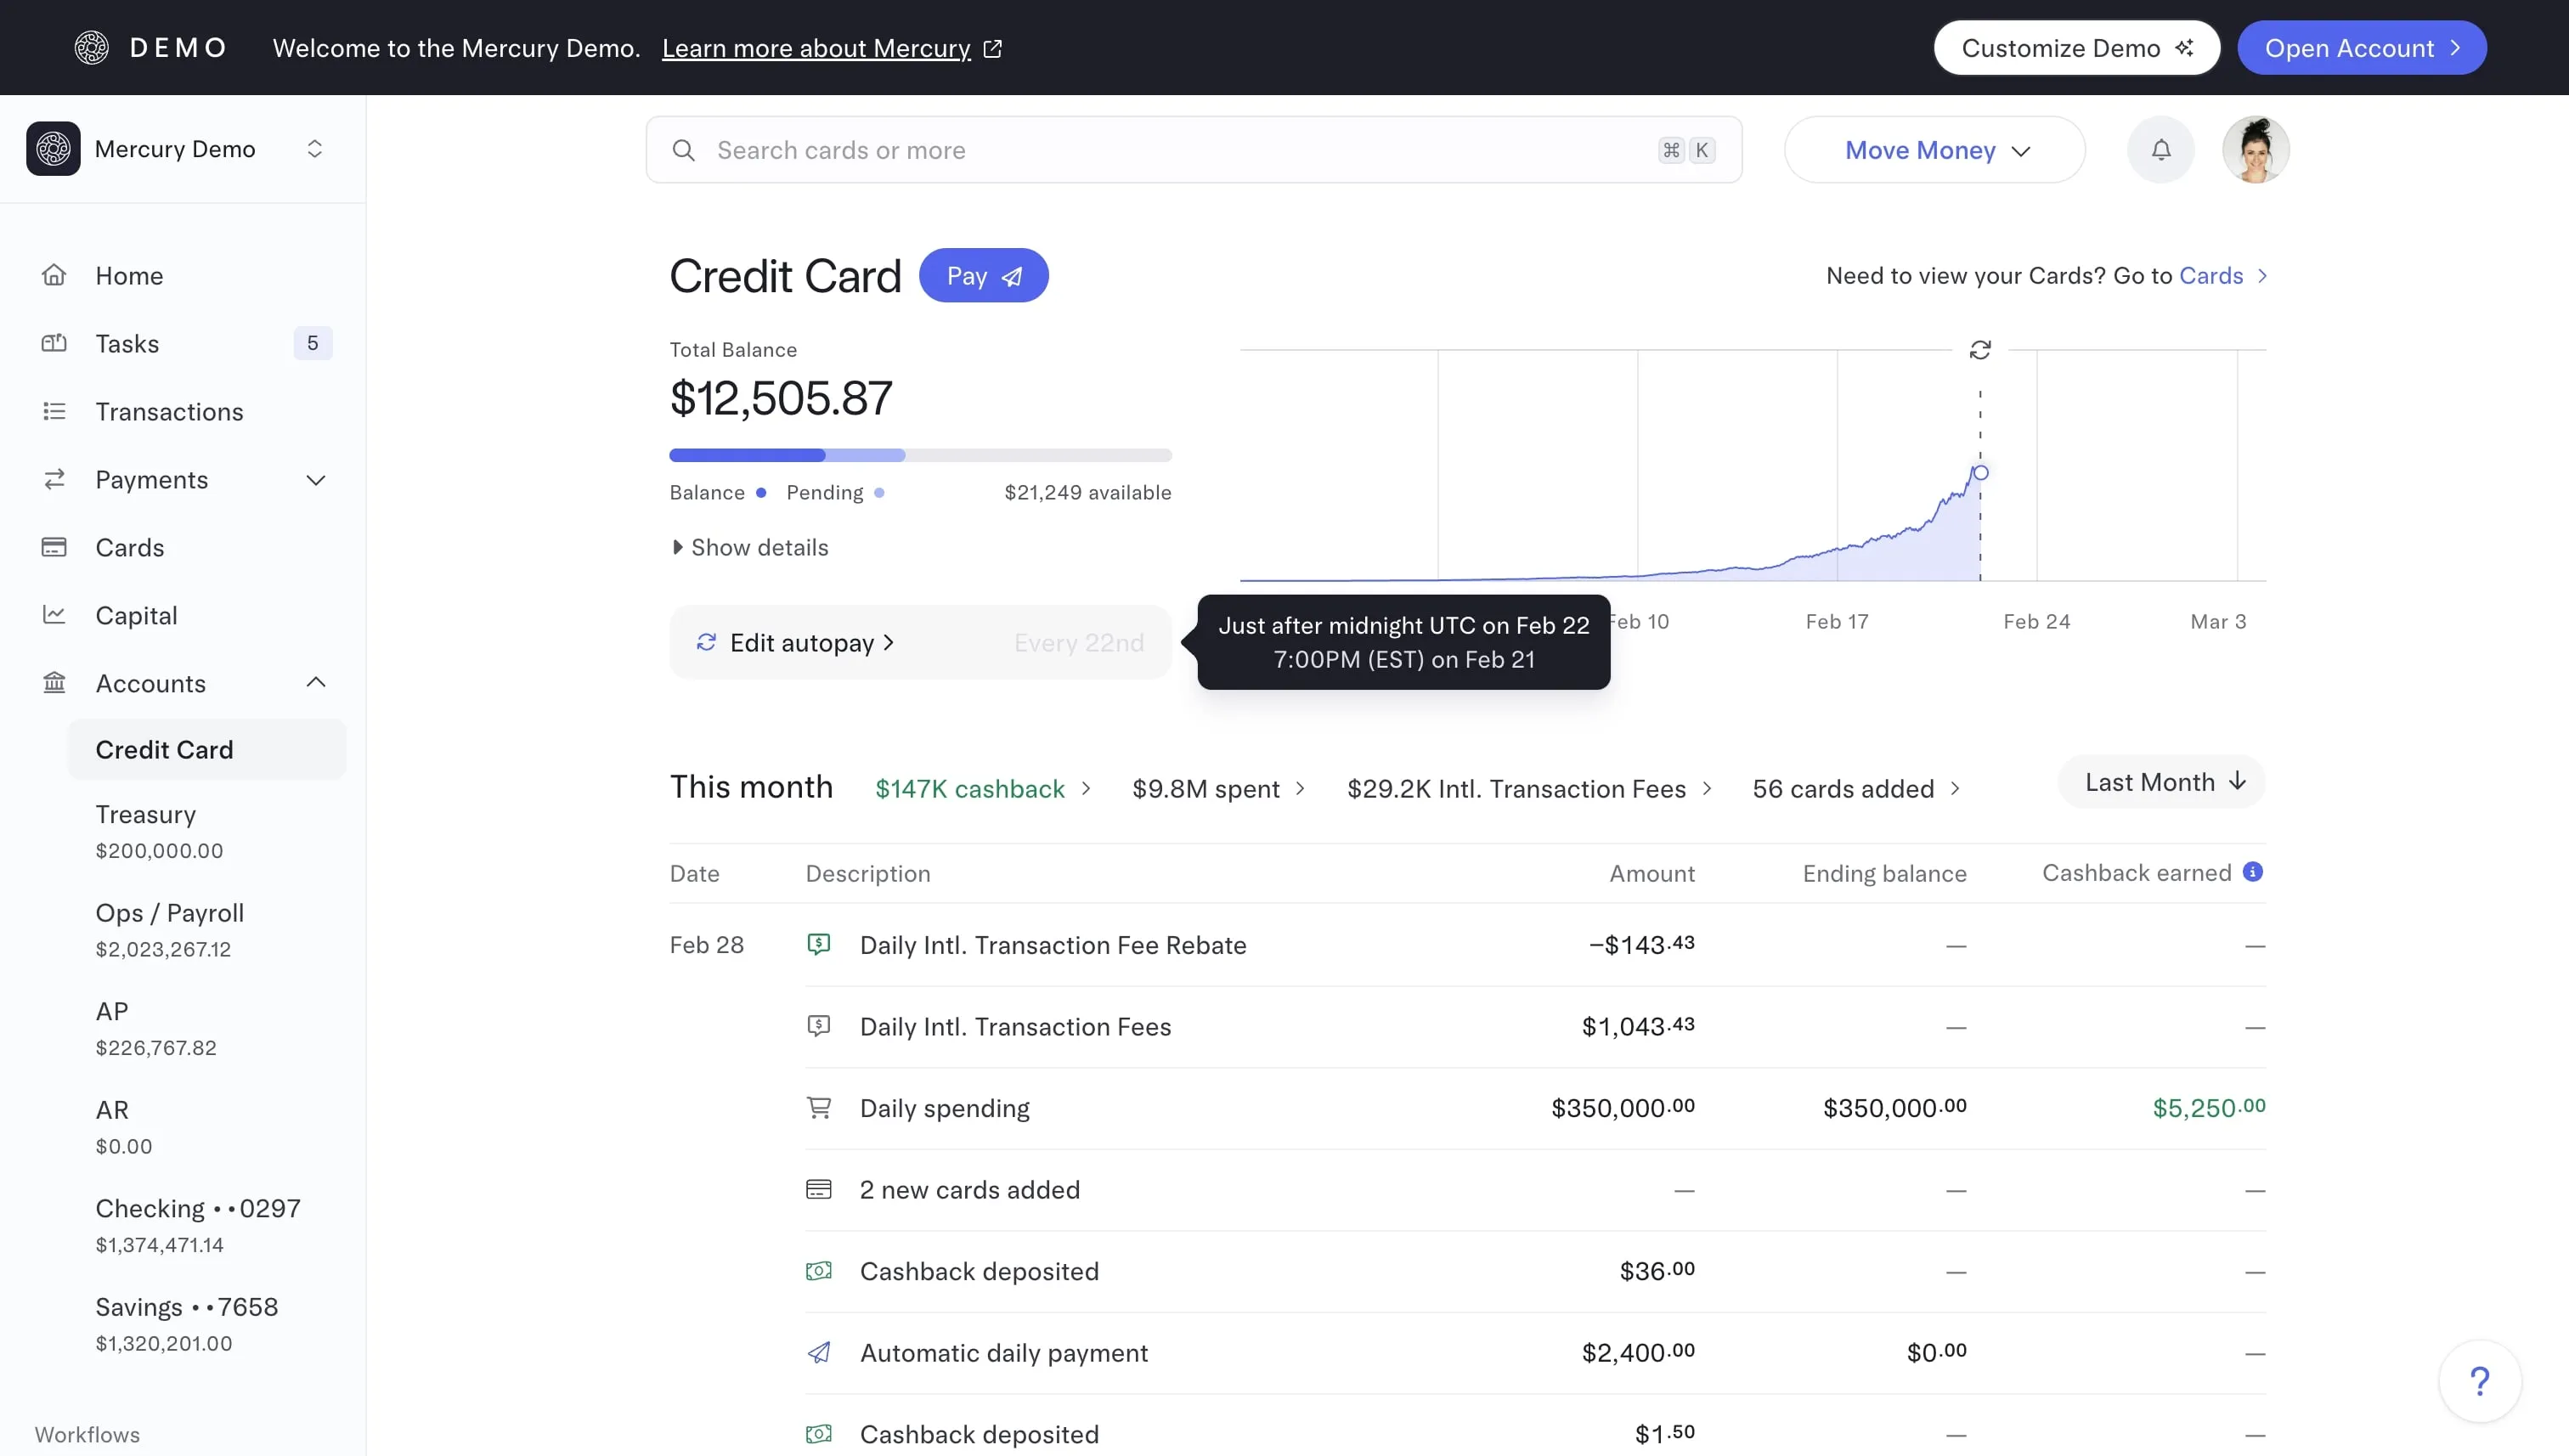
Task: Click the Daily spending cart icon
Action: 819,1108
